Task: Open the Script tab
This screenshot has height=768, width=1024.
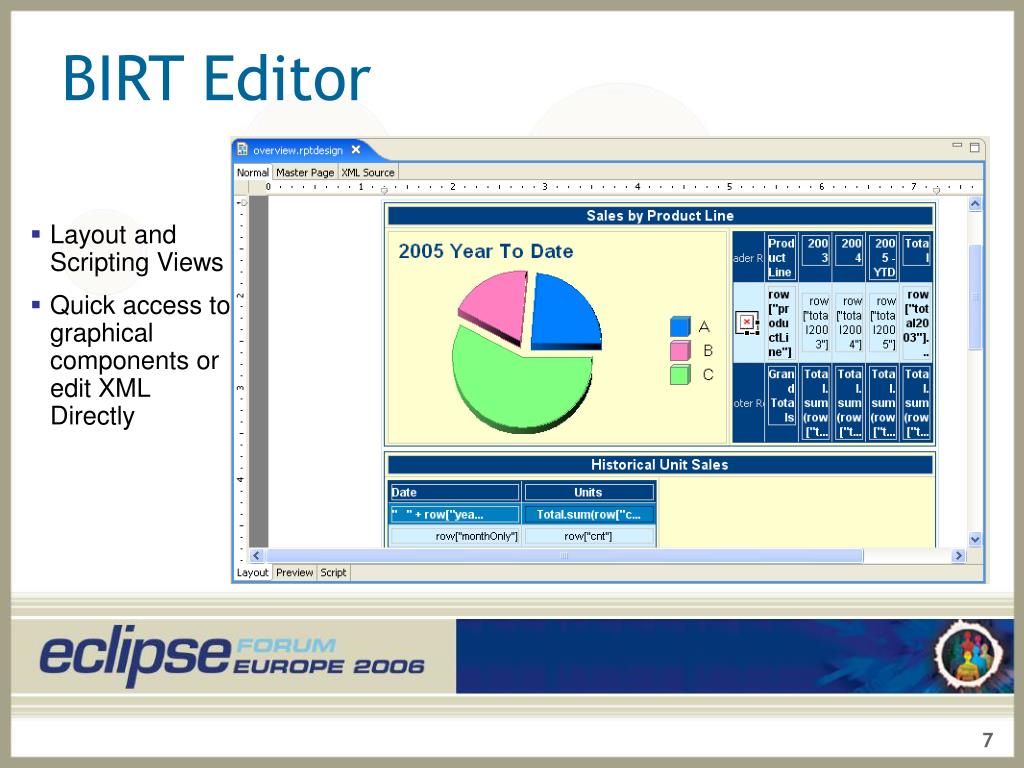Action: (333, 573)
